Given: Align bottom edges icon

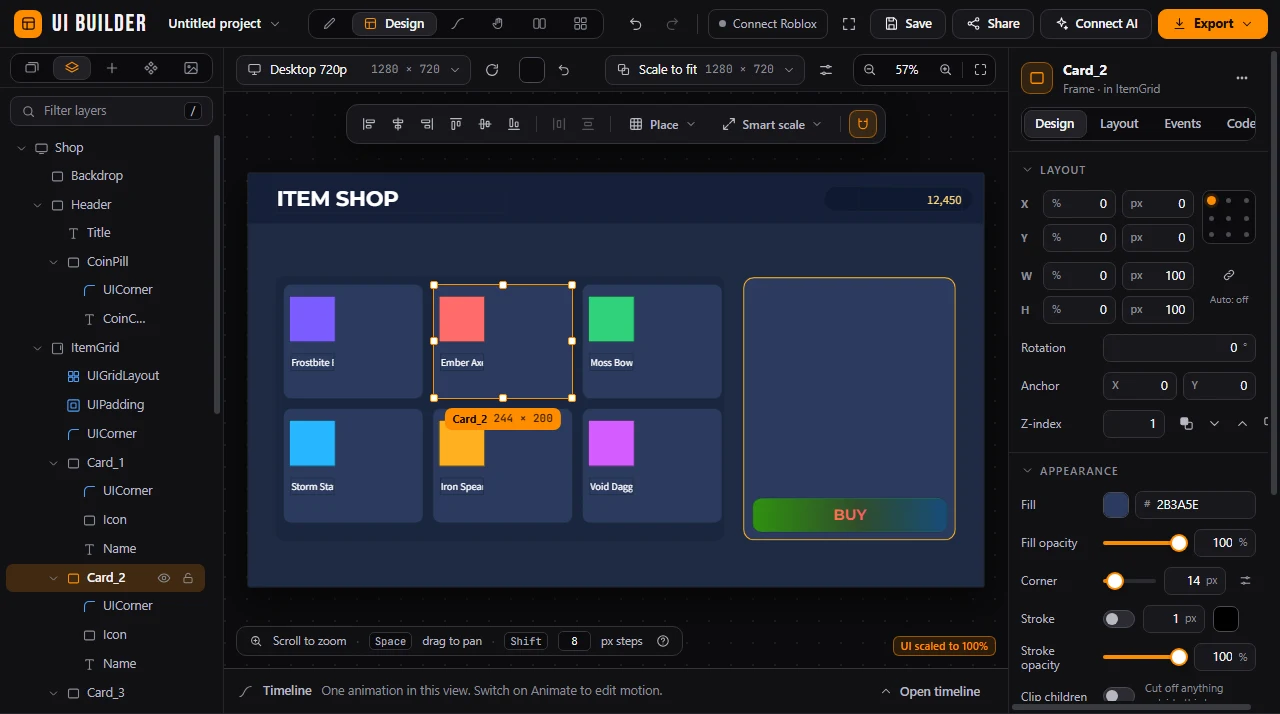Looking at the screenshot, I should [x=514, y=124].
